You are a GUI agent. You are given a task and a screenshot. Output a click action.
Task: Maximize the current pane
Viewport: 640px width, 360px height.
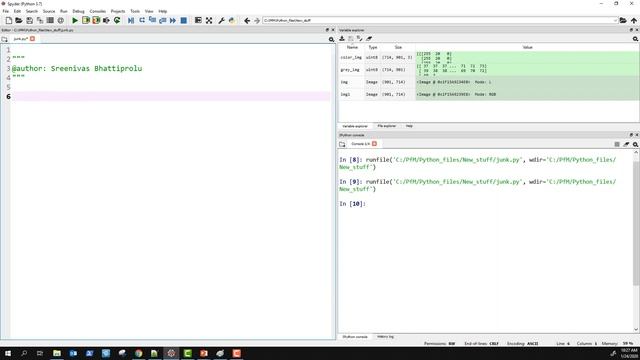[x=198, y=20]
